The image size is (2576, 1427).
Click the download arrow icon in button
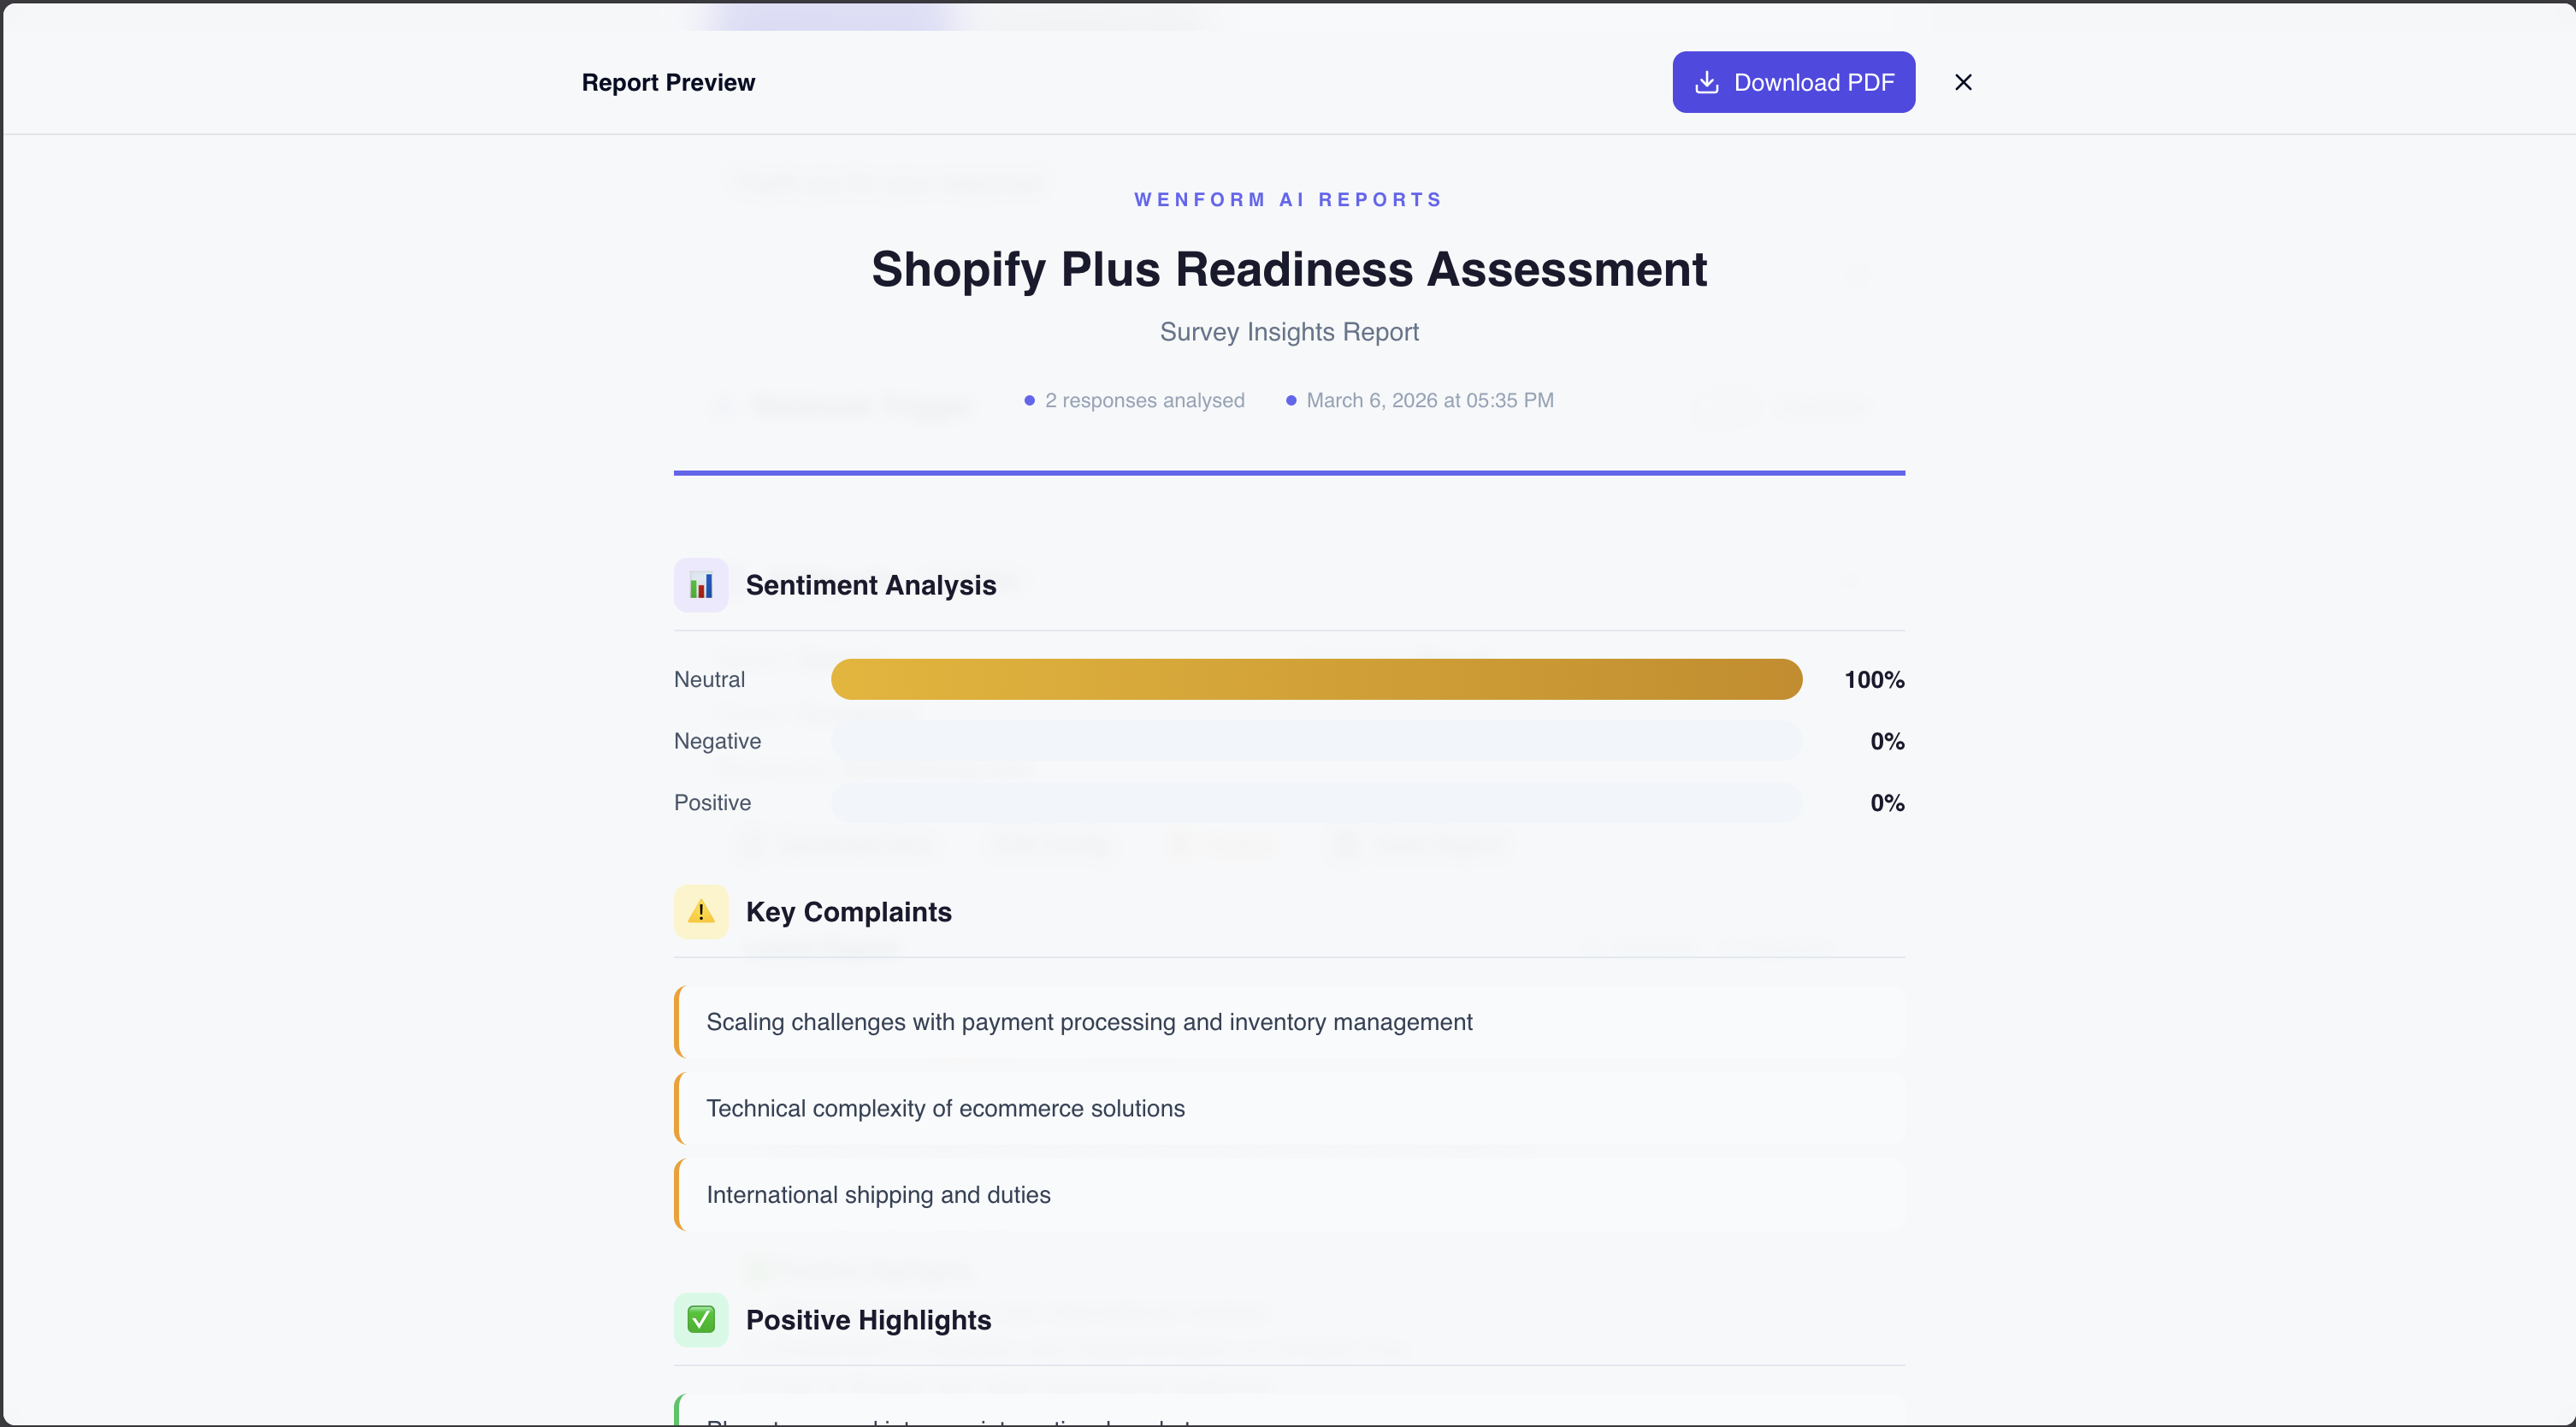tap(1707, 82)
